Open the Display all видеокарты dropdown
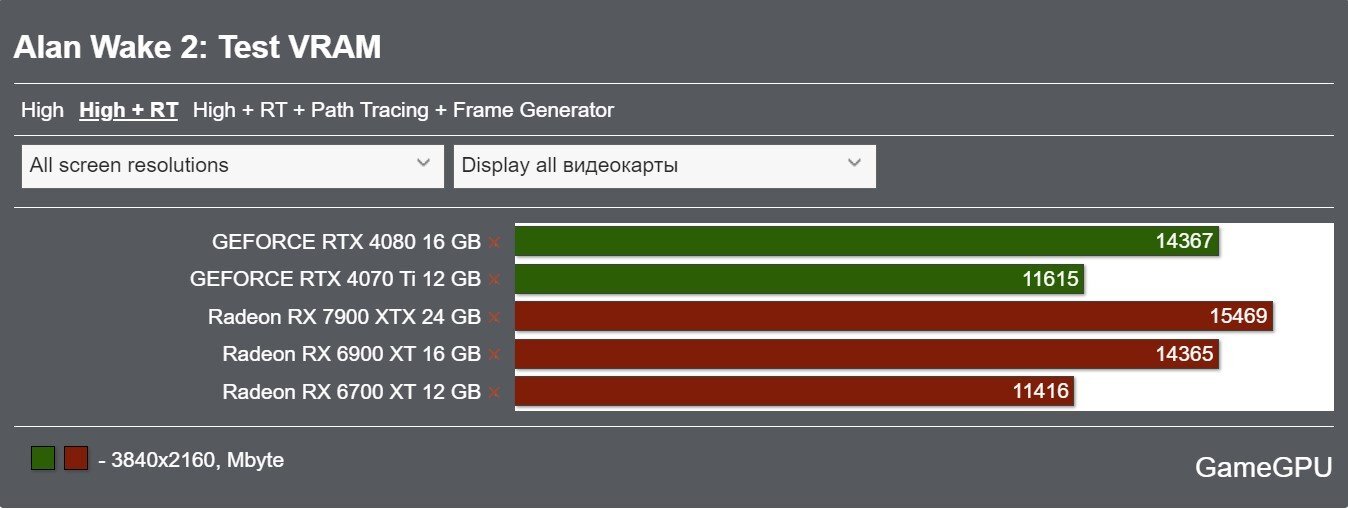 pyautogui.click(x=664, y=166)
